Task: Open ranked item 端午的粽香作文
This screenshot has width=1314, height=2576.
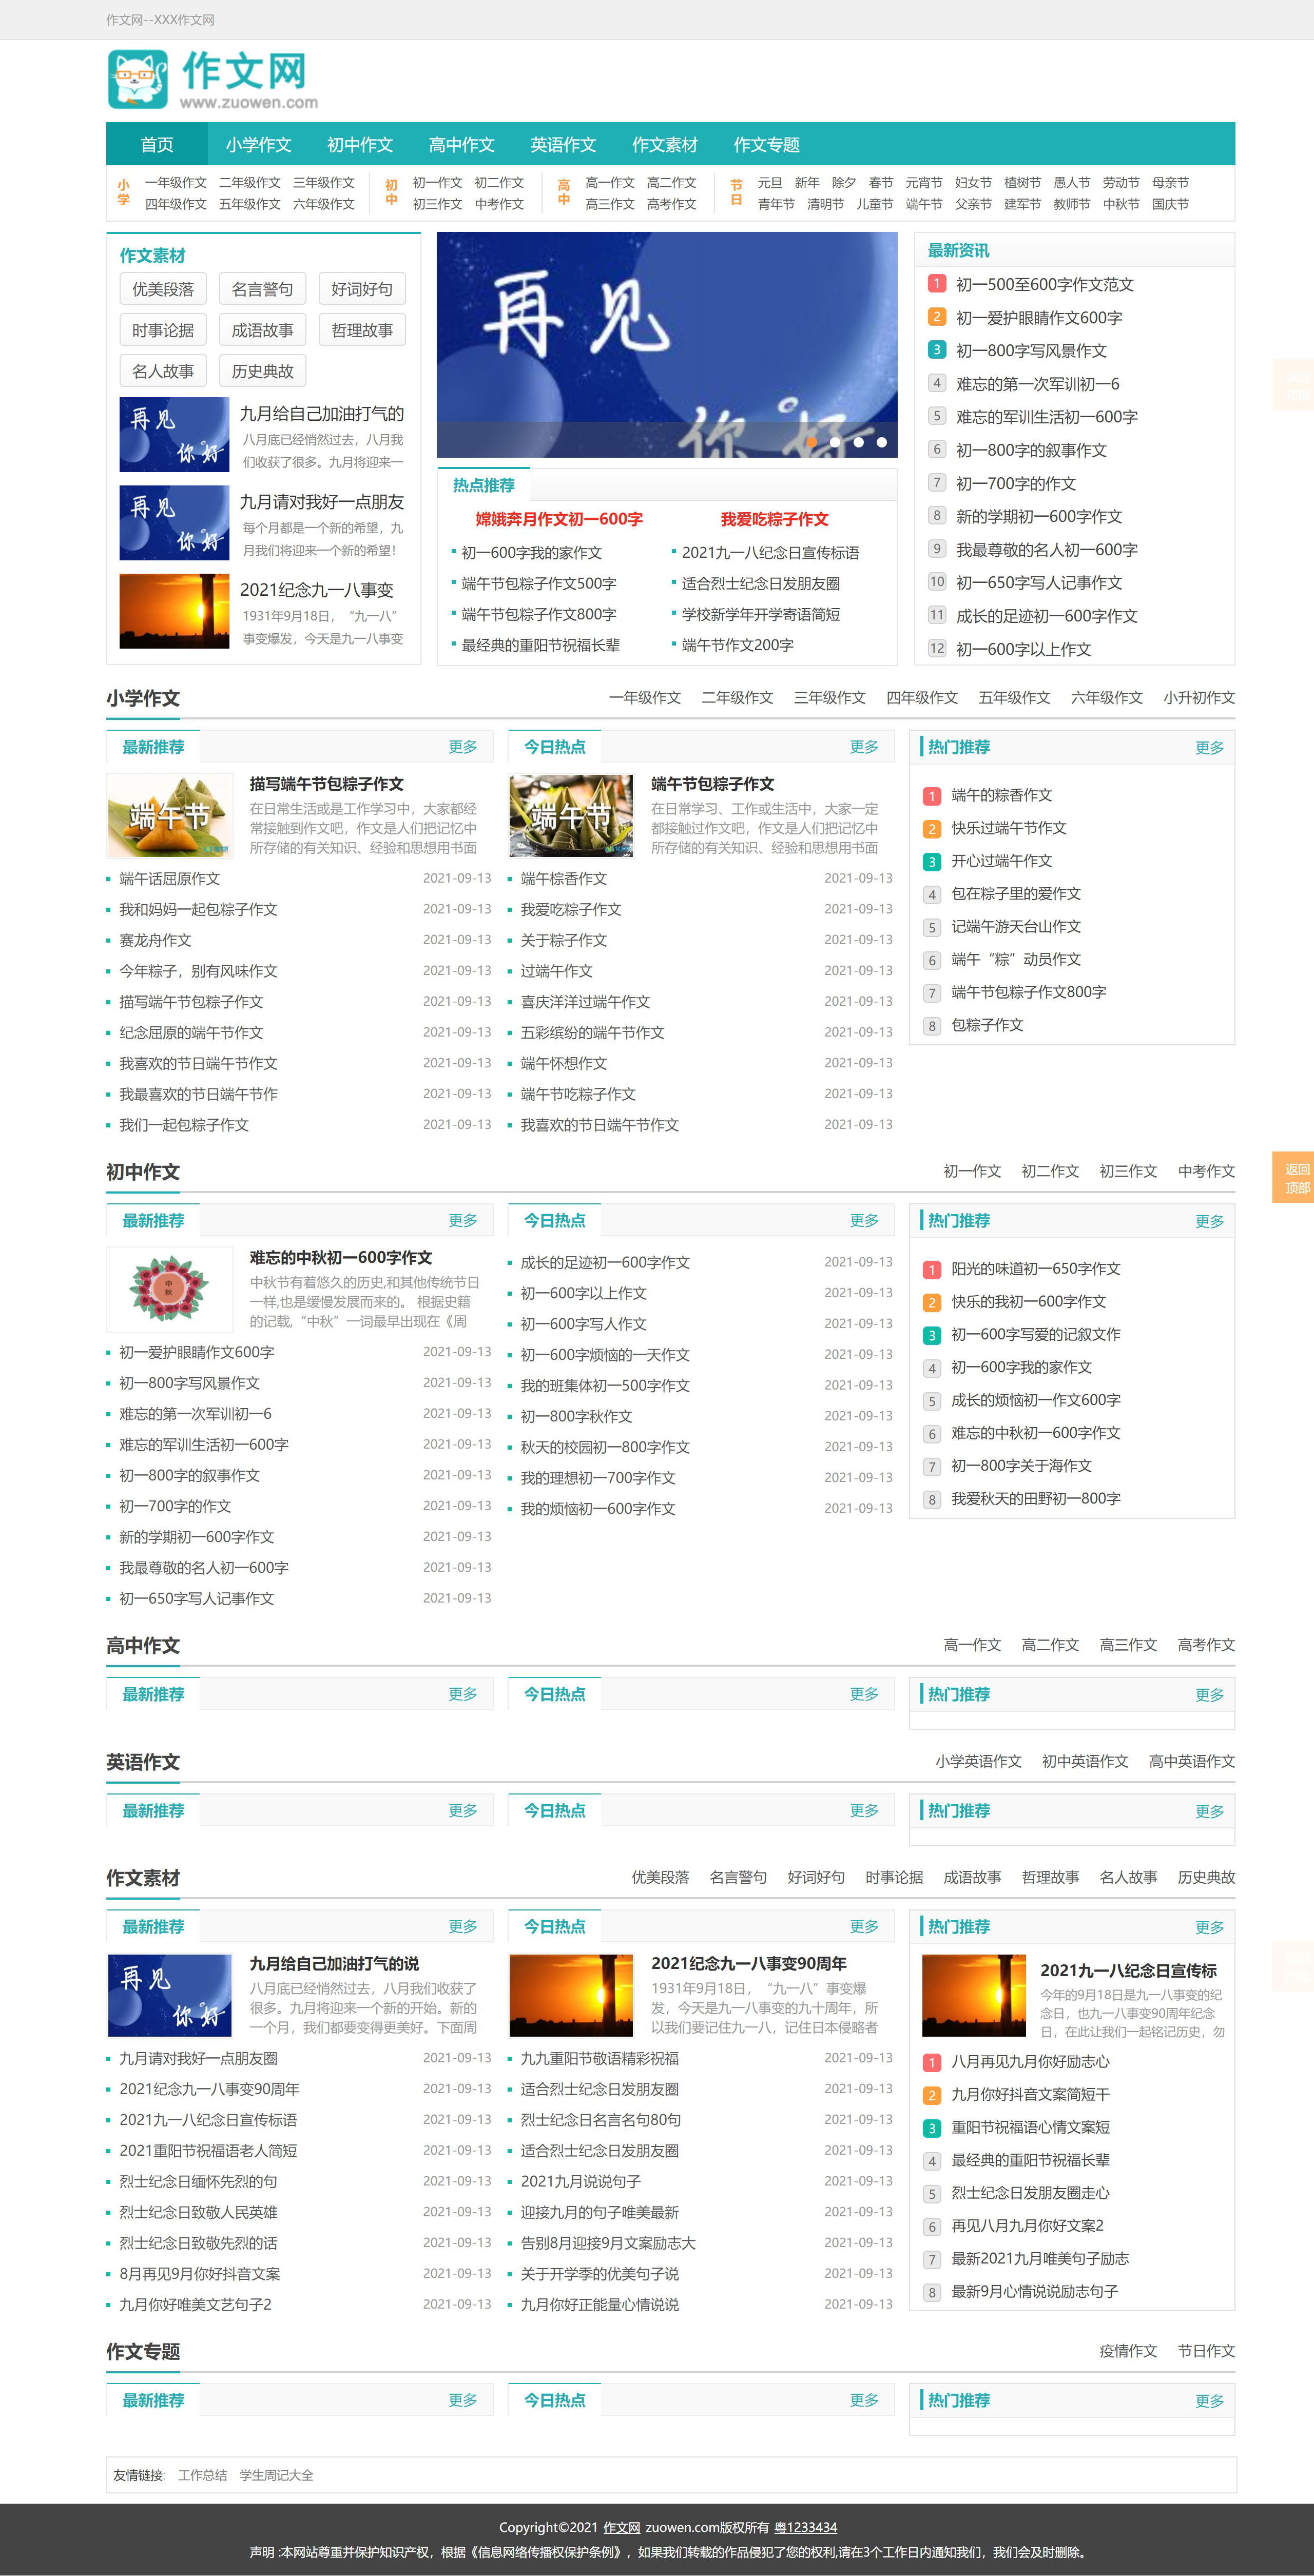Action: [x=1001, y=795]
